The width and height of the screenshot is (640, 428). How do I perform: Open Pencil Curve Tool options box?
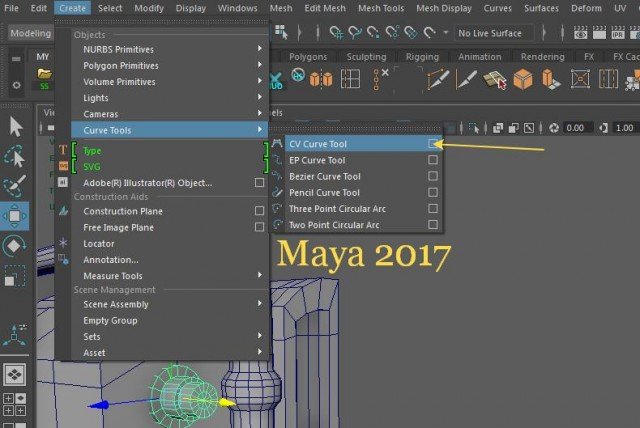pyautogui.click(x=433, y=192)
